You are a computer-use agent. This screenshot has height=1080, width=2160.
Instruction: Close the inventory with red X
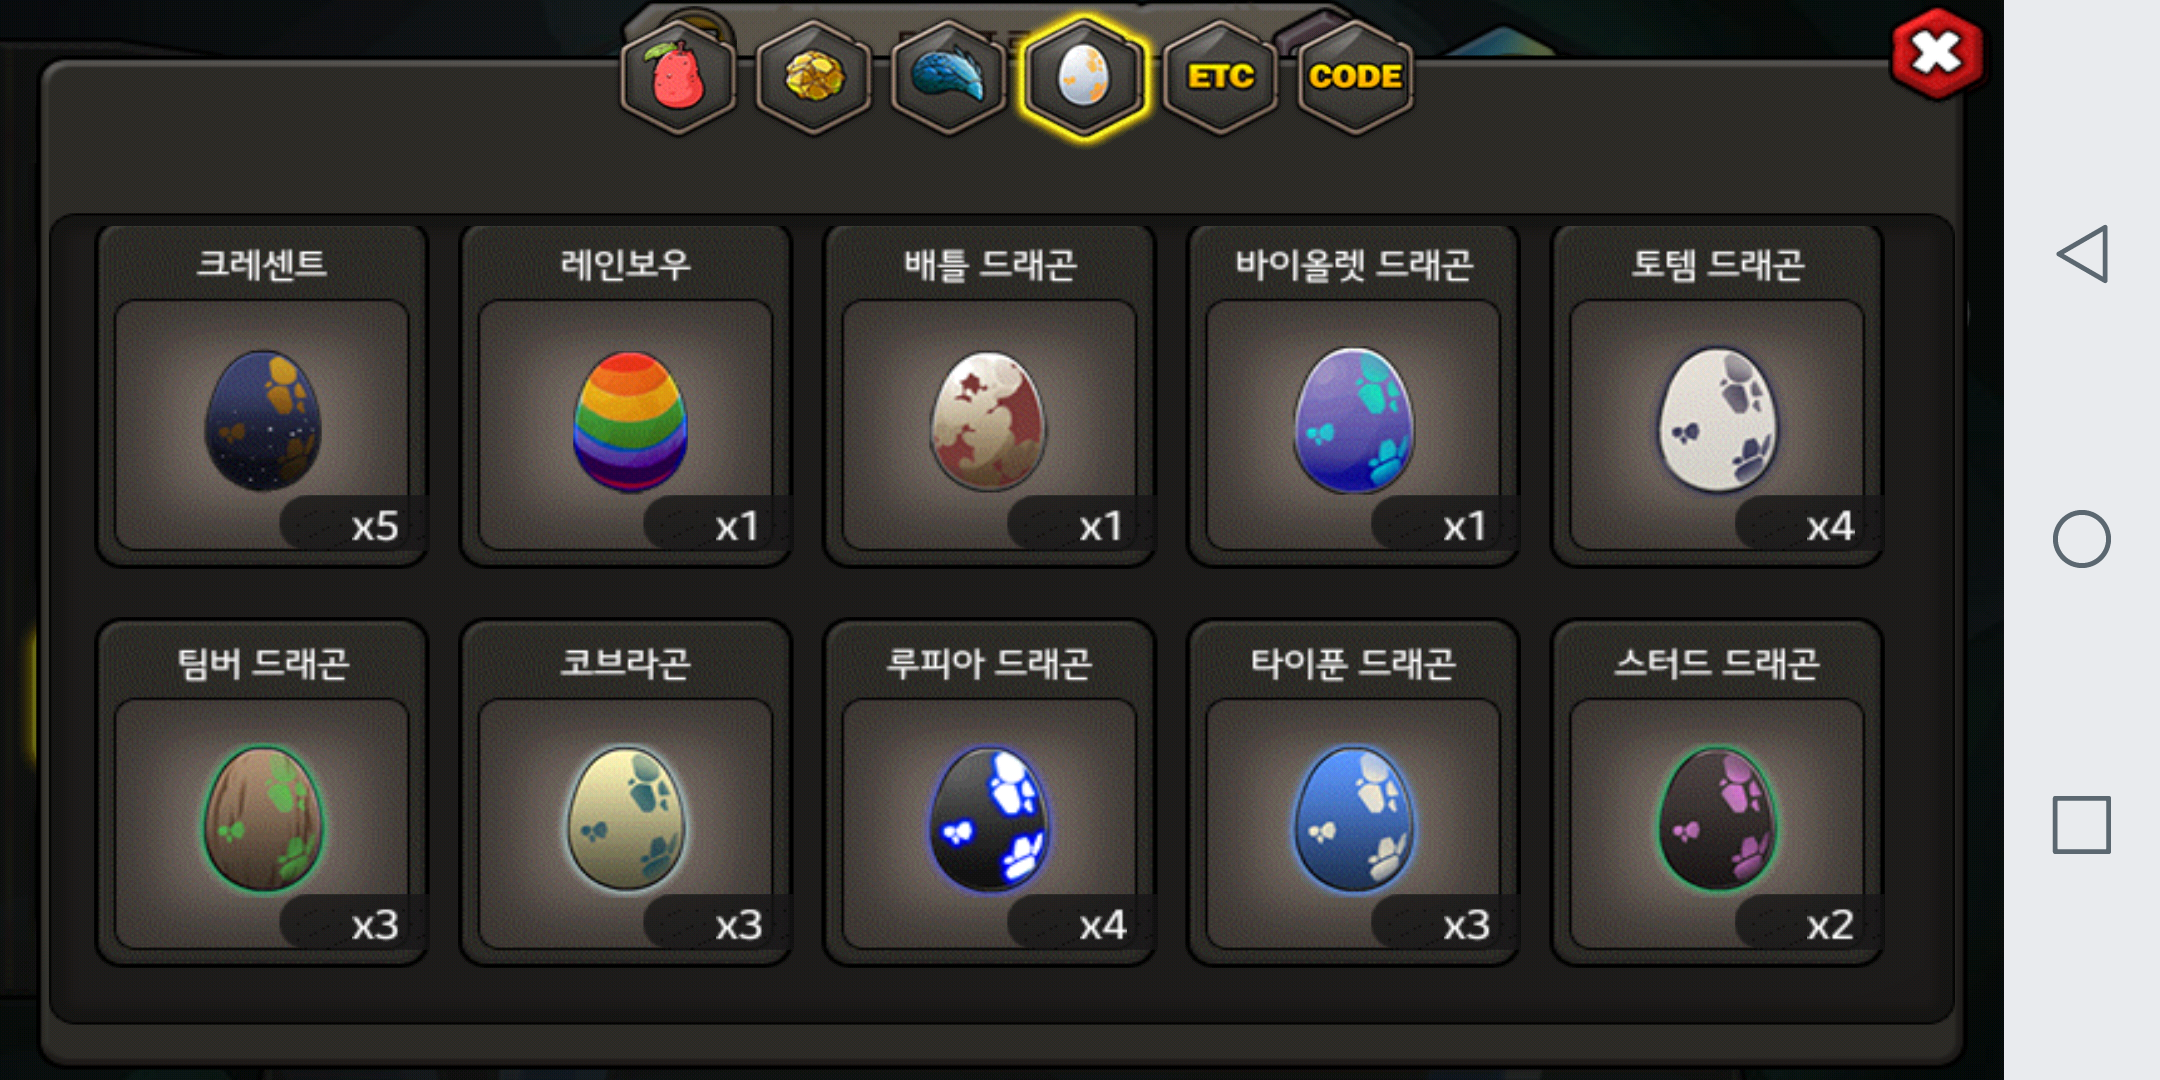(x=1937, y=54)
